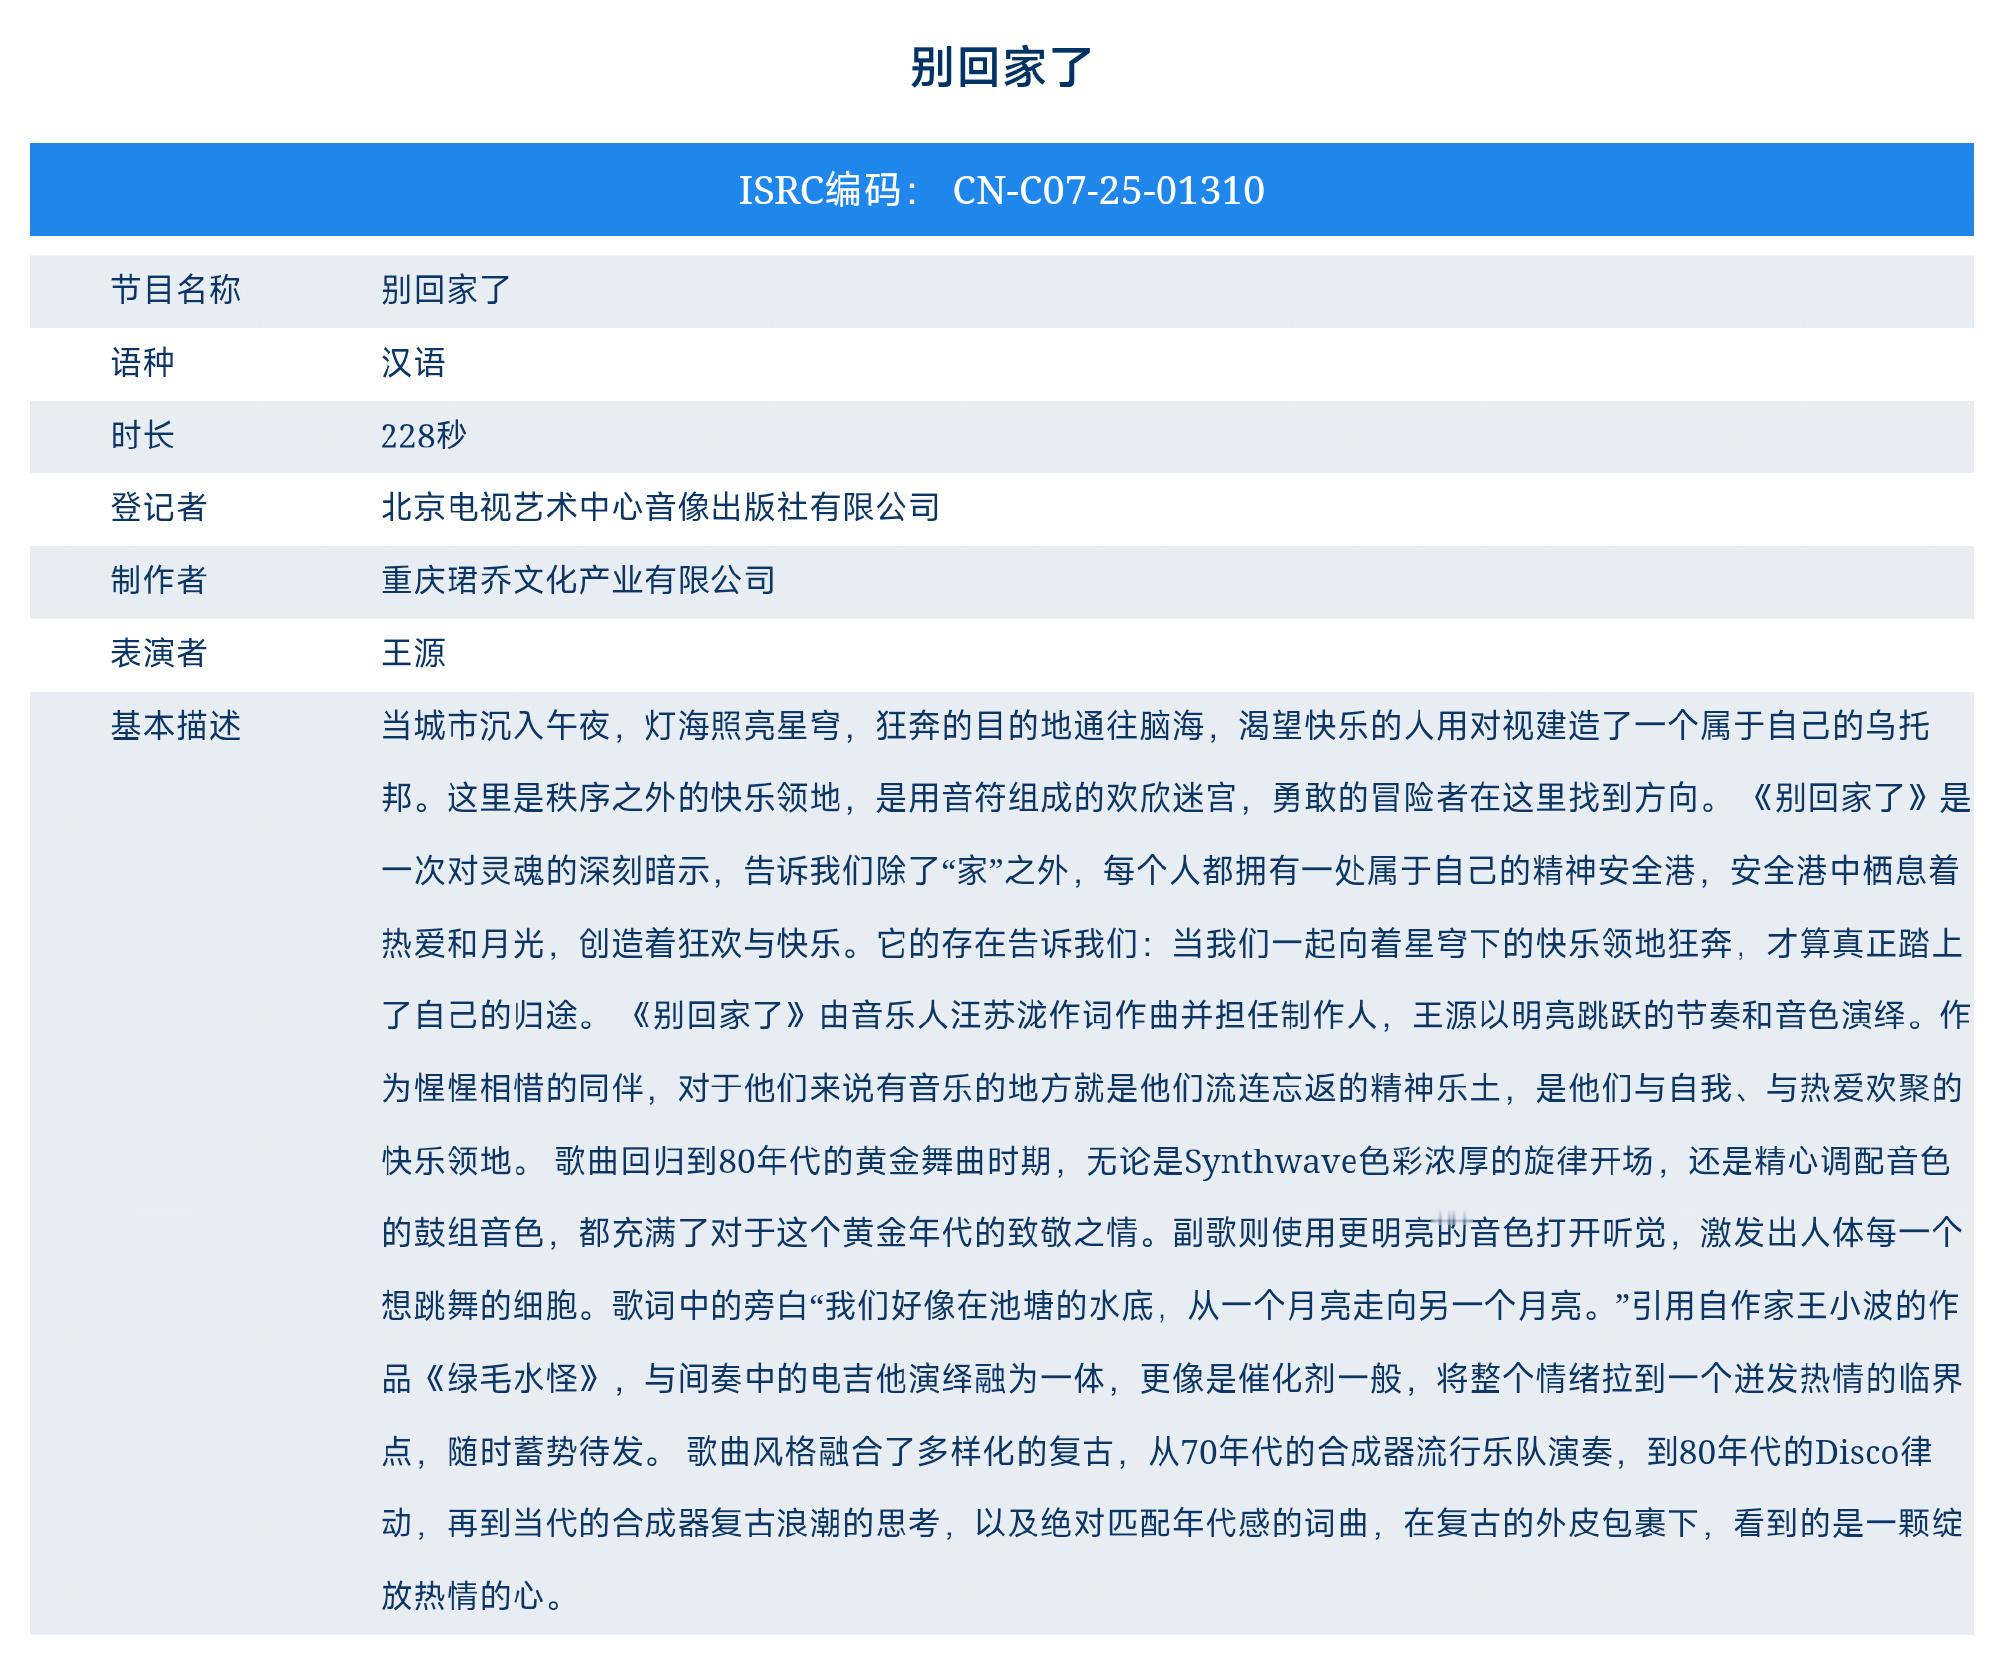Click the performer name 王源
2000x1661 pixels.
(x=413, y=653)
